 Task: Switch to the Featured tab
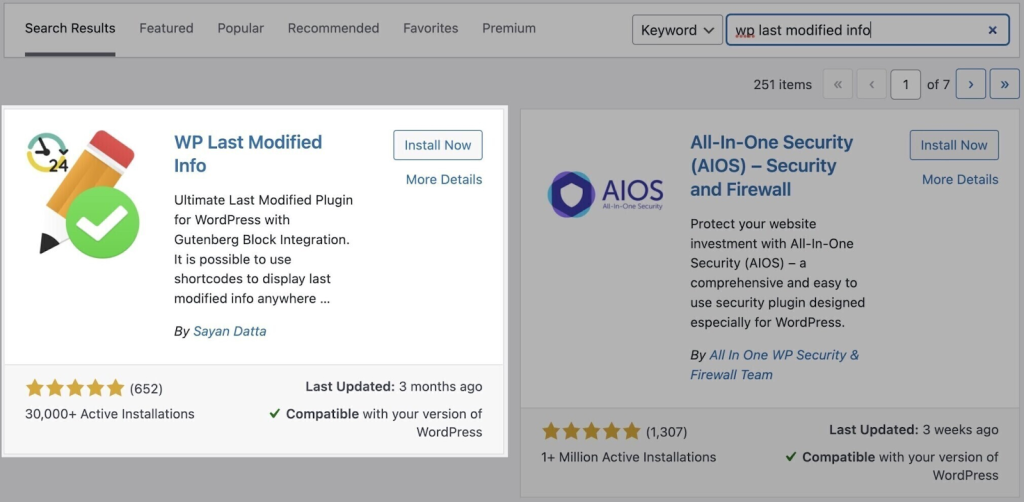(166, 28)
